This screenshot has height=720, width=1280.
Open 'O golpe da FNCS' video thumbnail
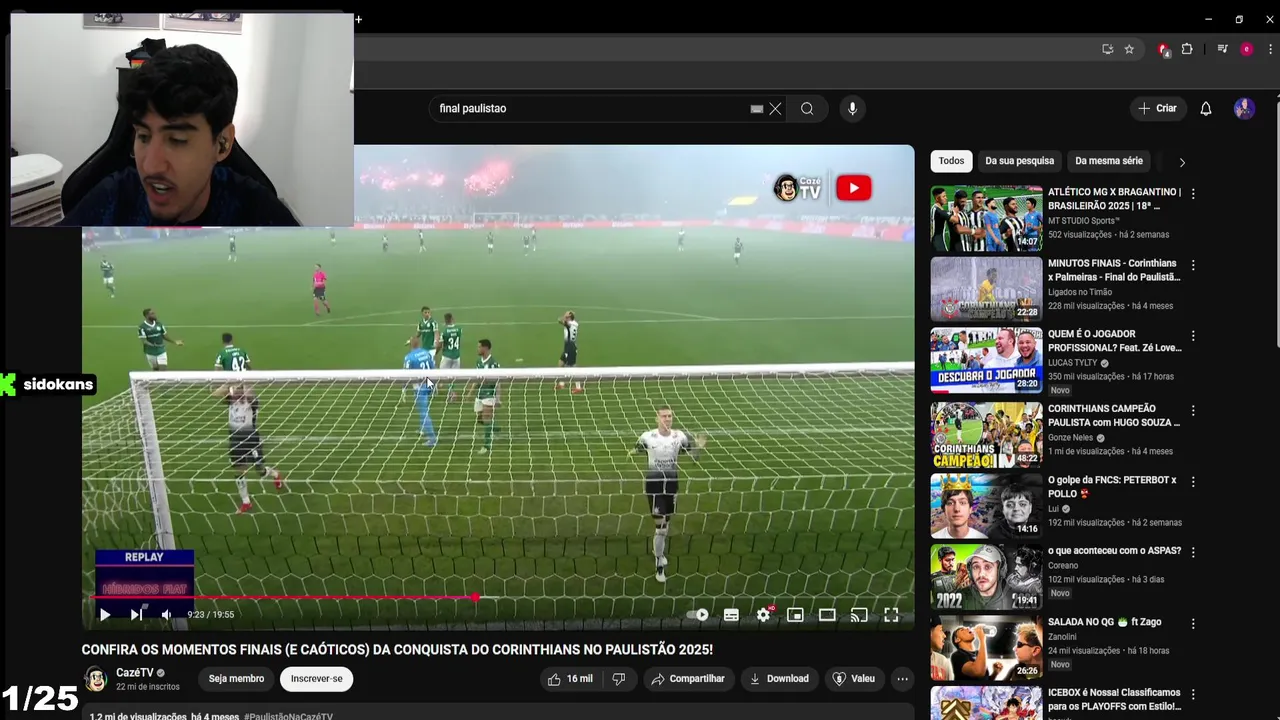click(986, 506)
